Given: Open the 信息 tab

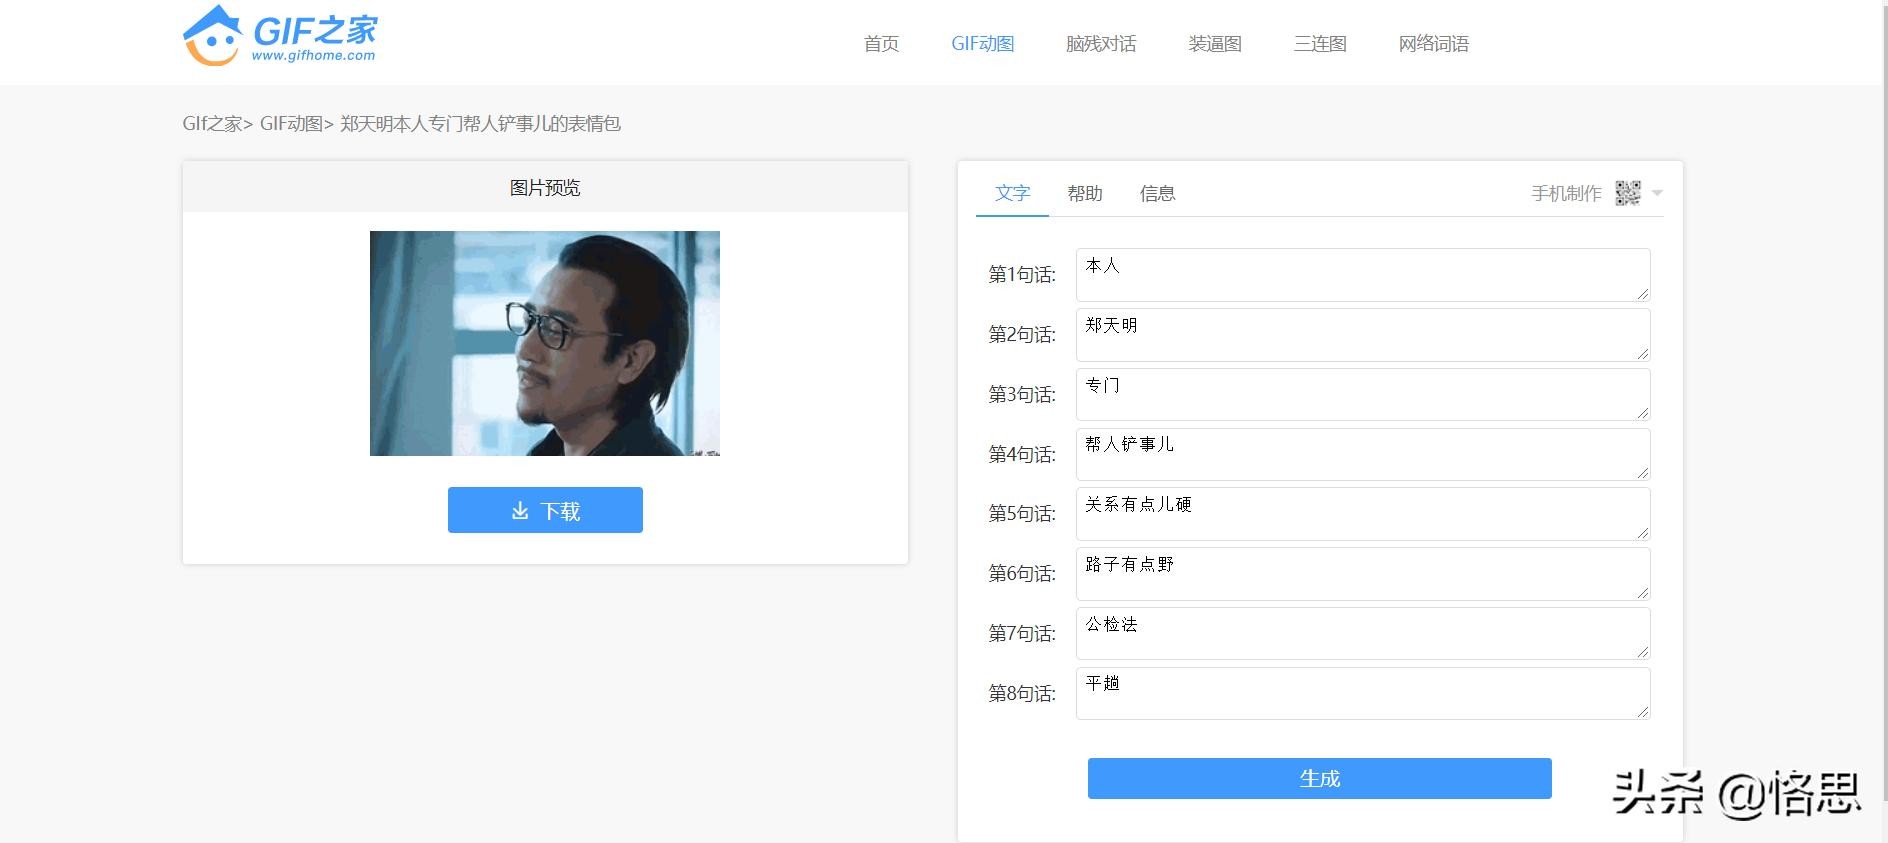Looking at the screenshot, I should [x=1157, y=193].
